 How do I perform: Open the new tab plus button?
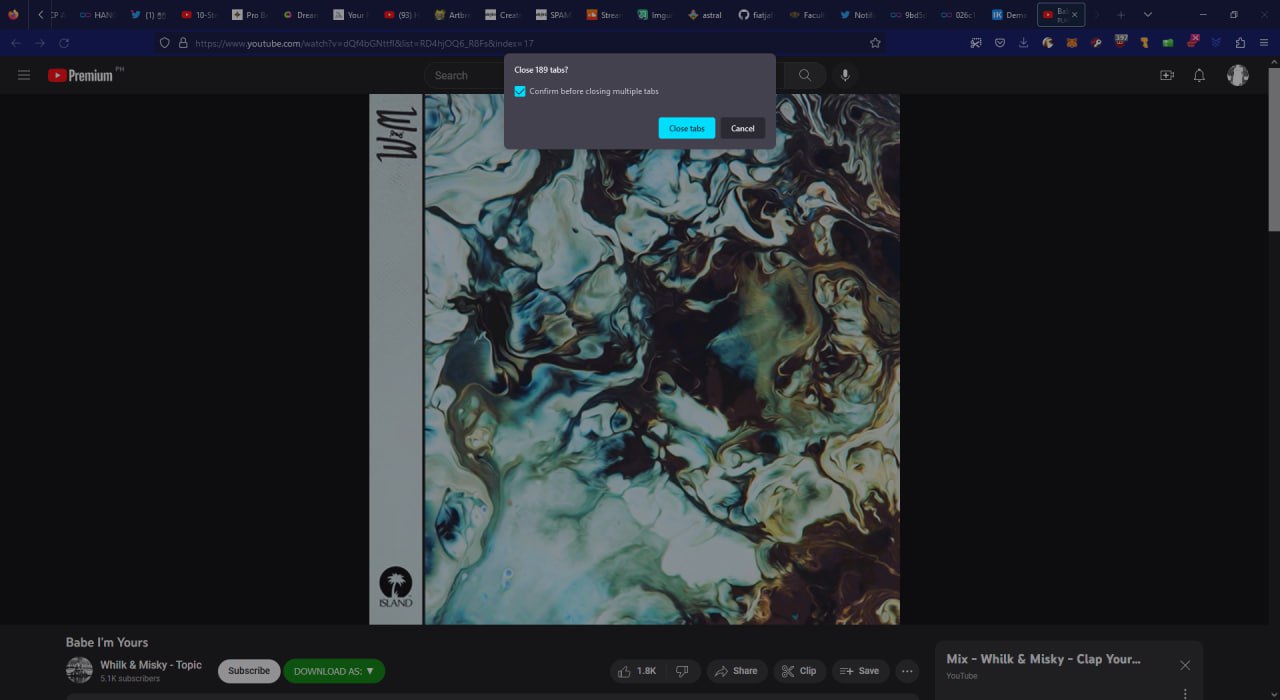point(1121,15)
